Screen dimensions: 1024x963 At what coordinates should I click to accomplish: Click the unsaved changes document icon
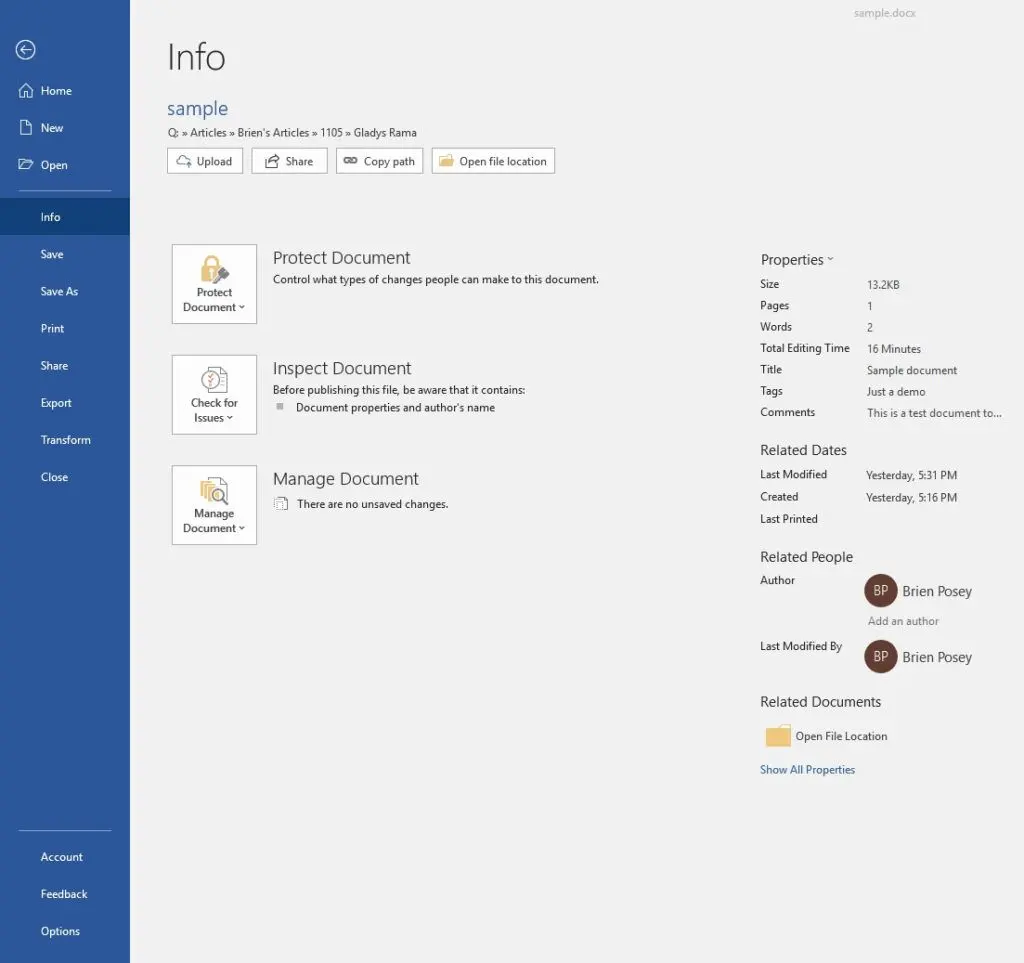tap(281, 503)
